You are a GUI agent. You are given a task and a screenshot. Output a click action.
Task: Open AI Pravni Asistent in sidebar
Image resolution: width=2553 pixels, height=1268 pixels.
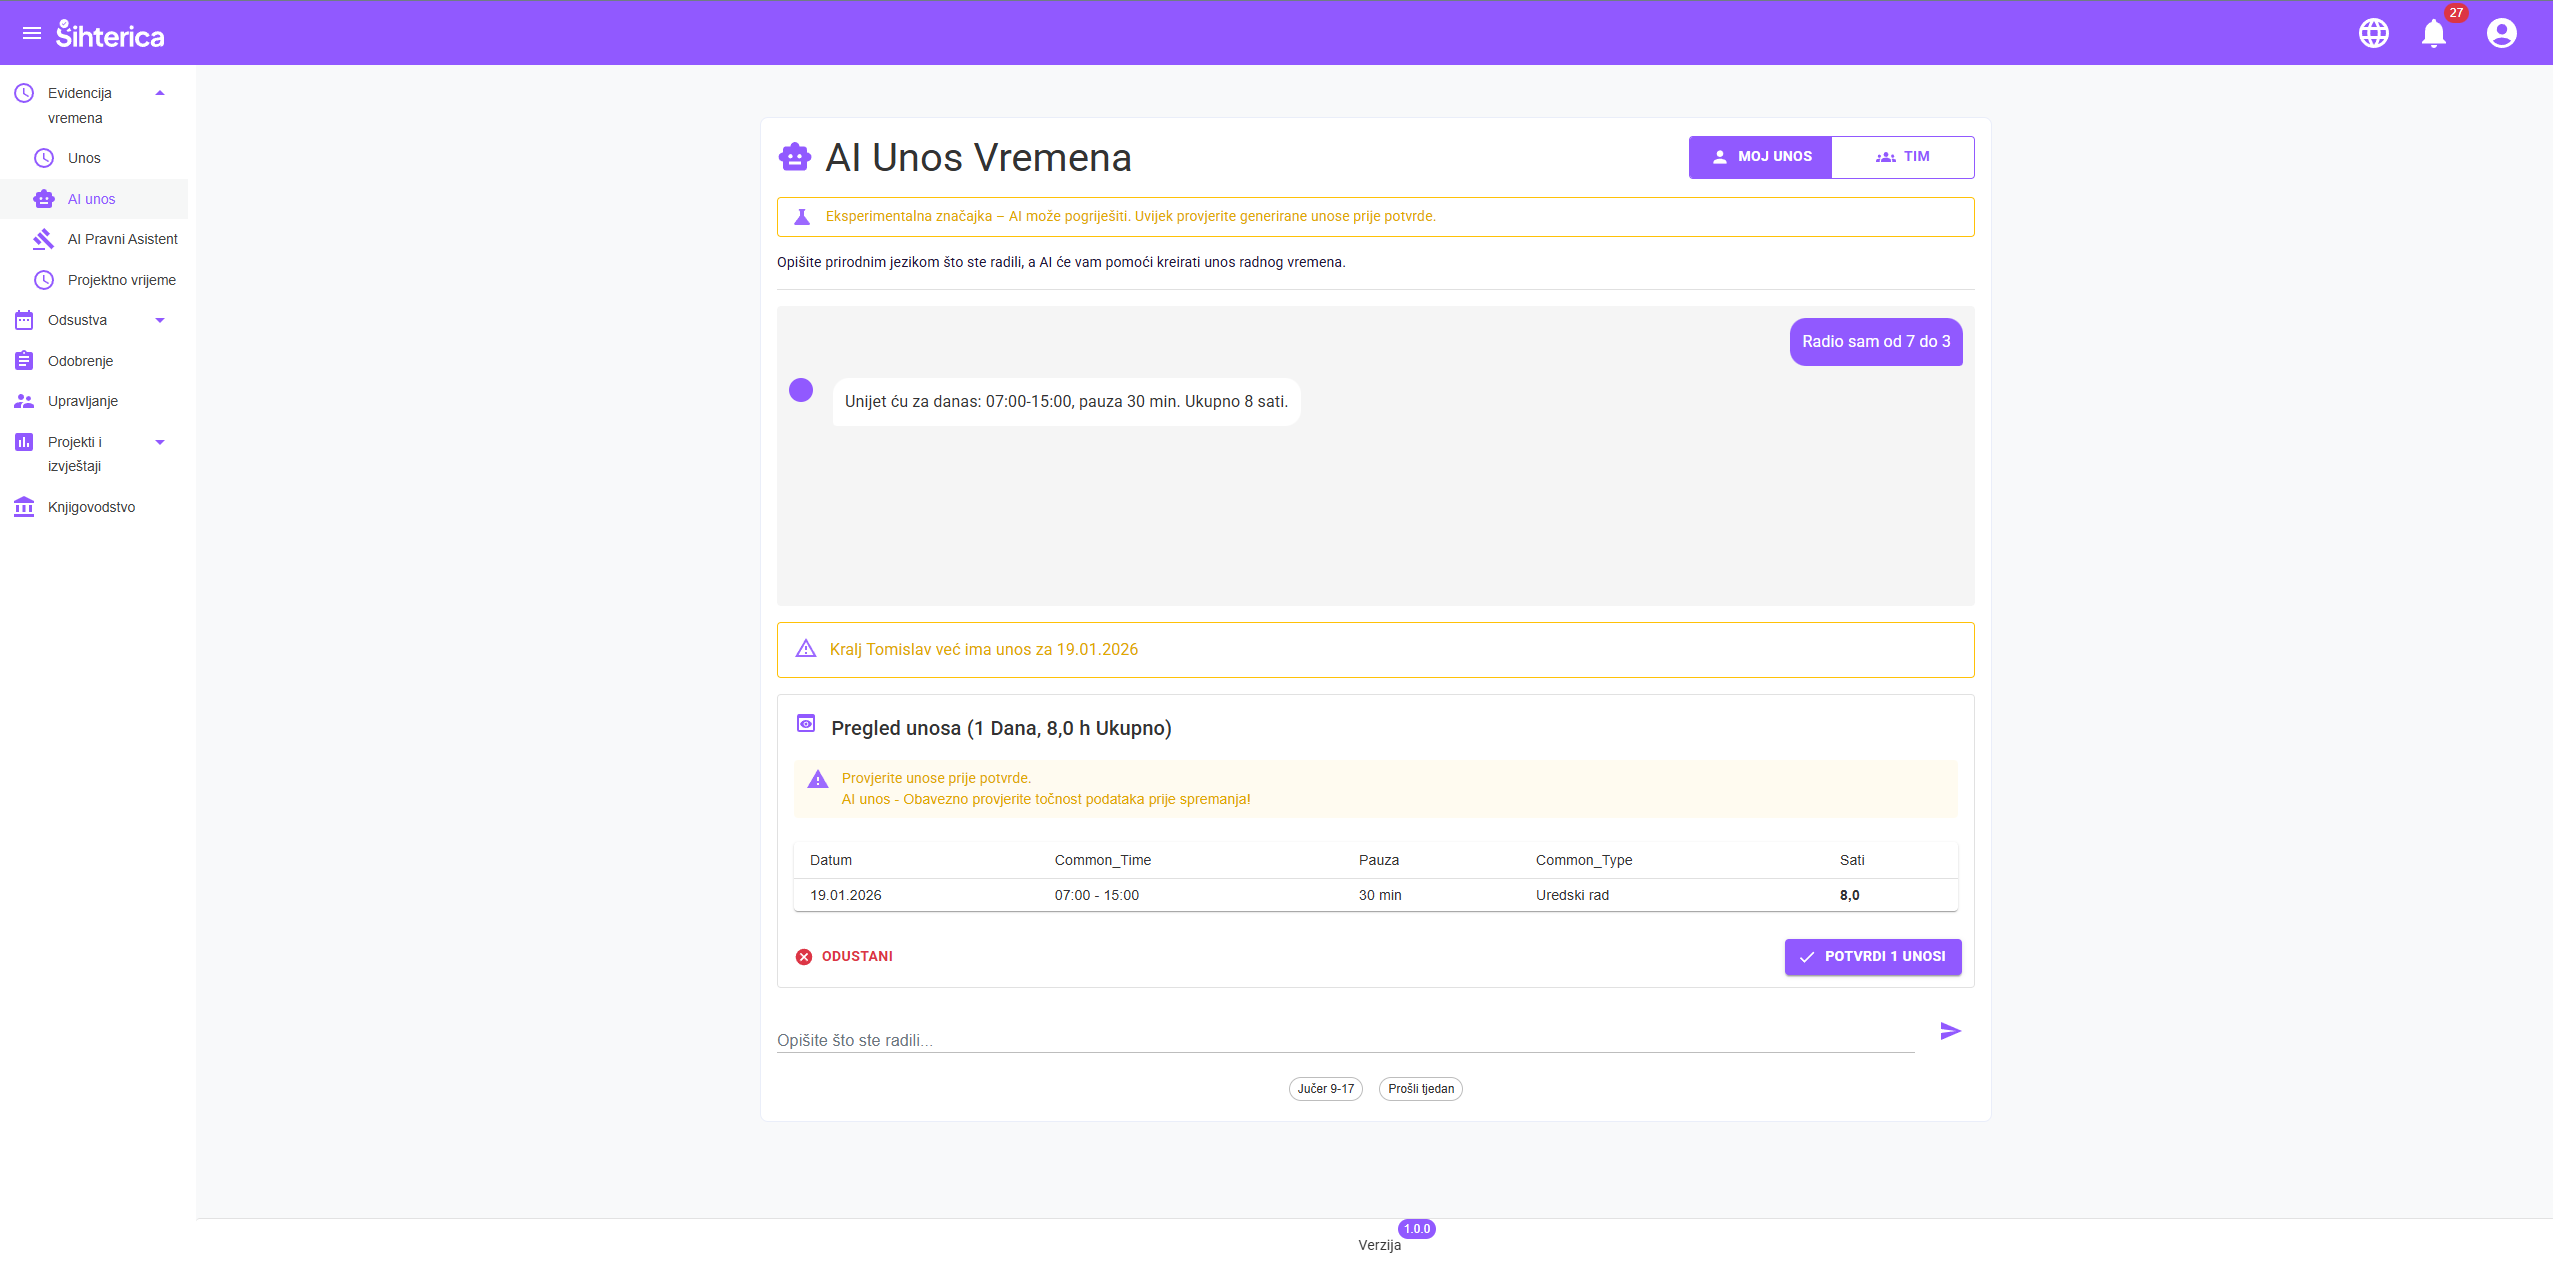coord(122,239)
